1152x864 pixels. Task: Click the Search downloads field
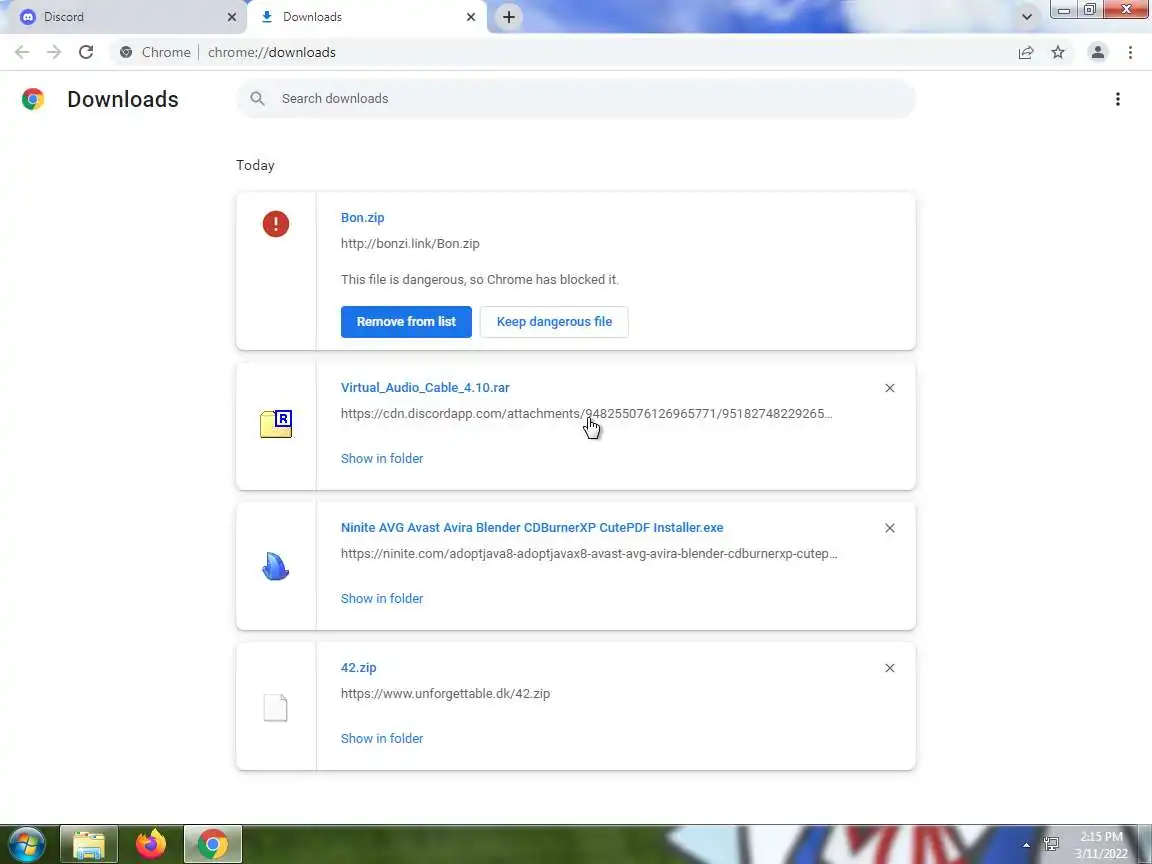pos(576,98)
